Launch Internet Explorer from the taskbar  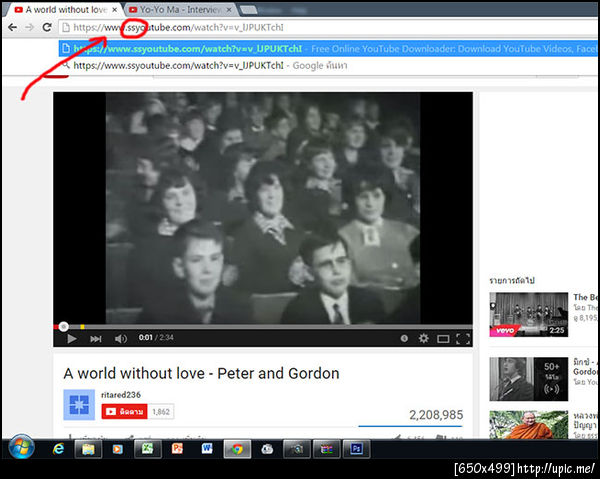coord(58,449)
